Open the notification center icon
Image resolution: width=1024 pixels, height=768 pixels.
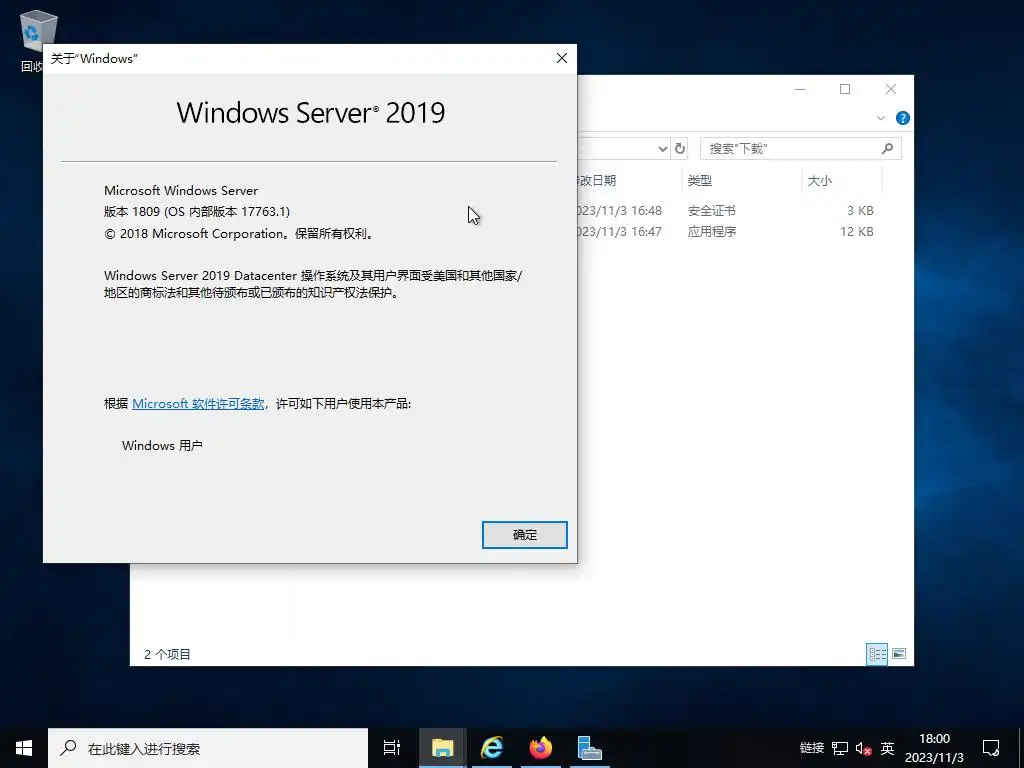coord(991,748)
